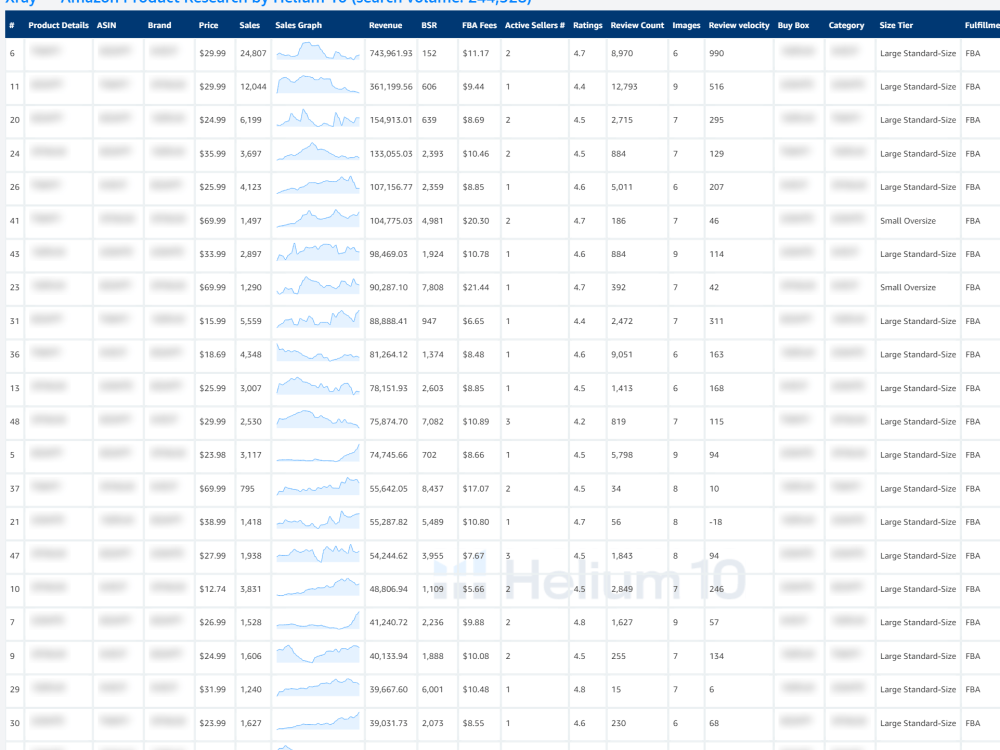Select sales value 3,007

click(251, 388)
